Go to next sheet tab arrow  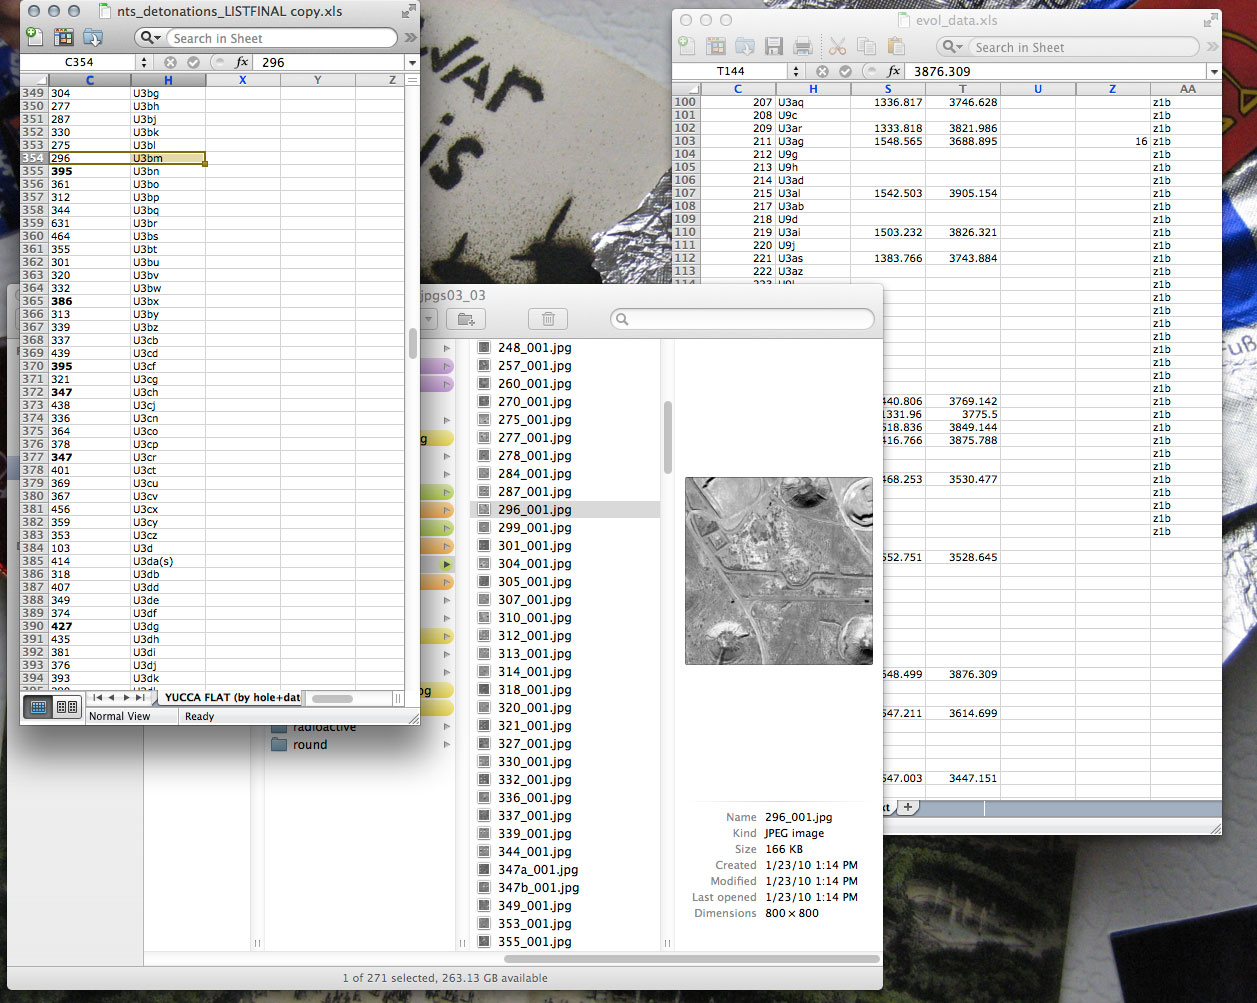coord(126,698)
